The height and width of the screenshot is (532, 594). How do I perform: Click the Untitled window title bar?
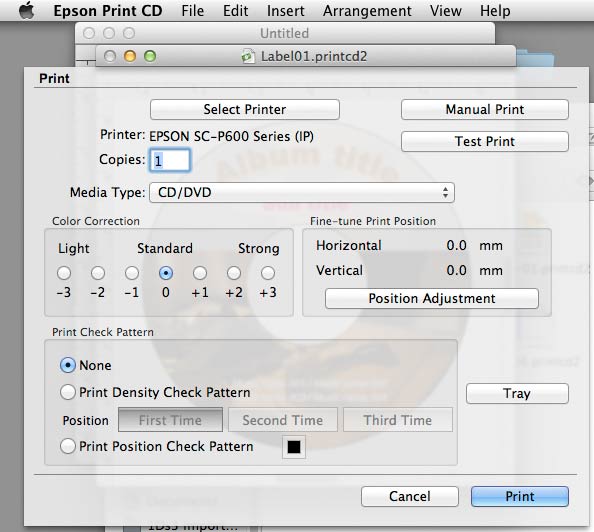click(x=285, y=33)
